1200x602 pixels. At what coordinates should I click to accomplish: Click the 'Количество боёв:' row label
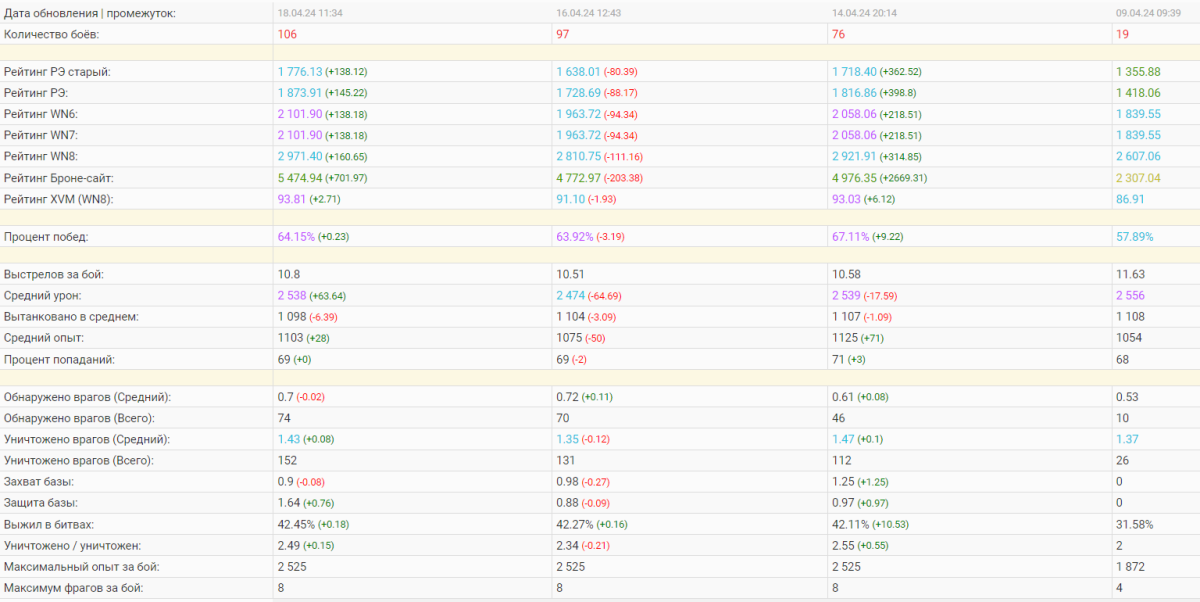point(51,34)
